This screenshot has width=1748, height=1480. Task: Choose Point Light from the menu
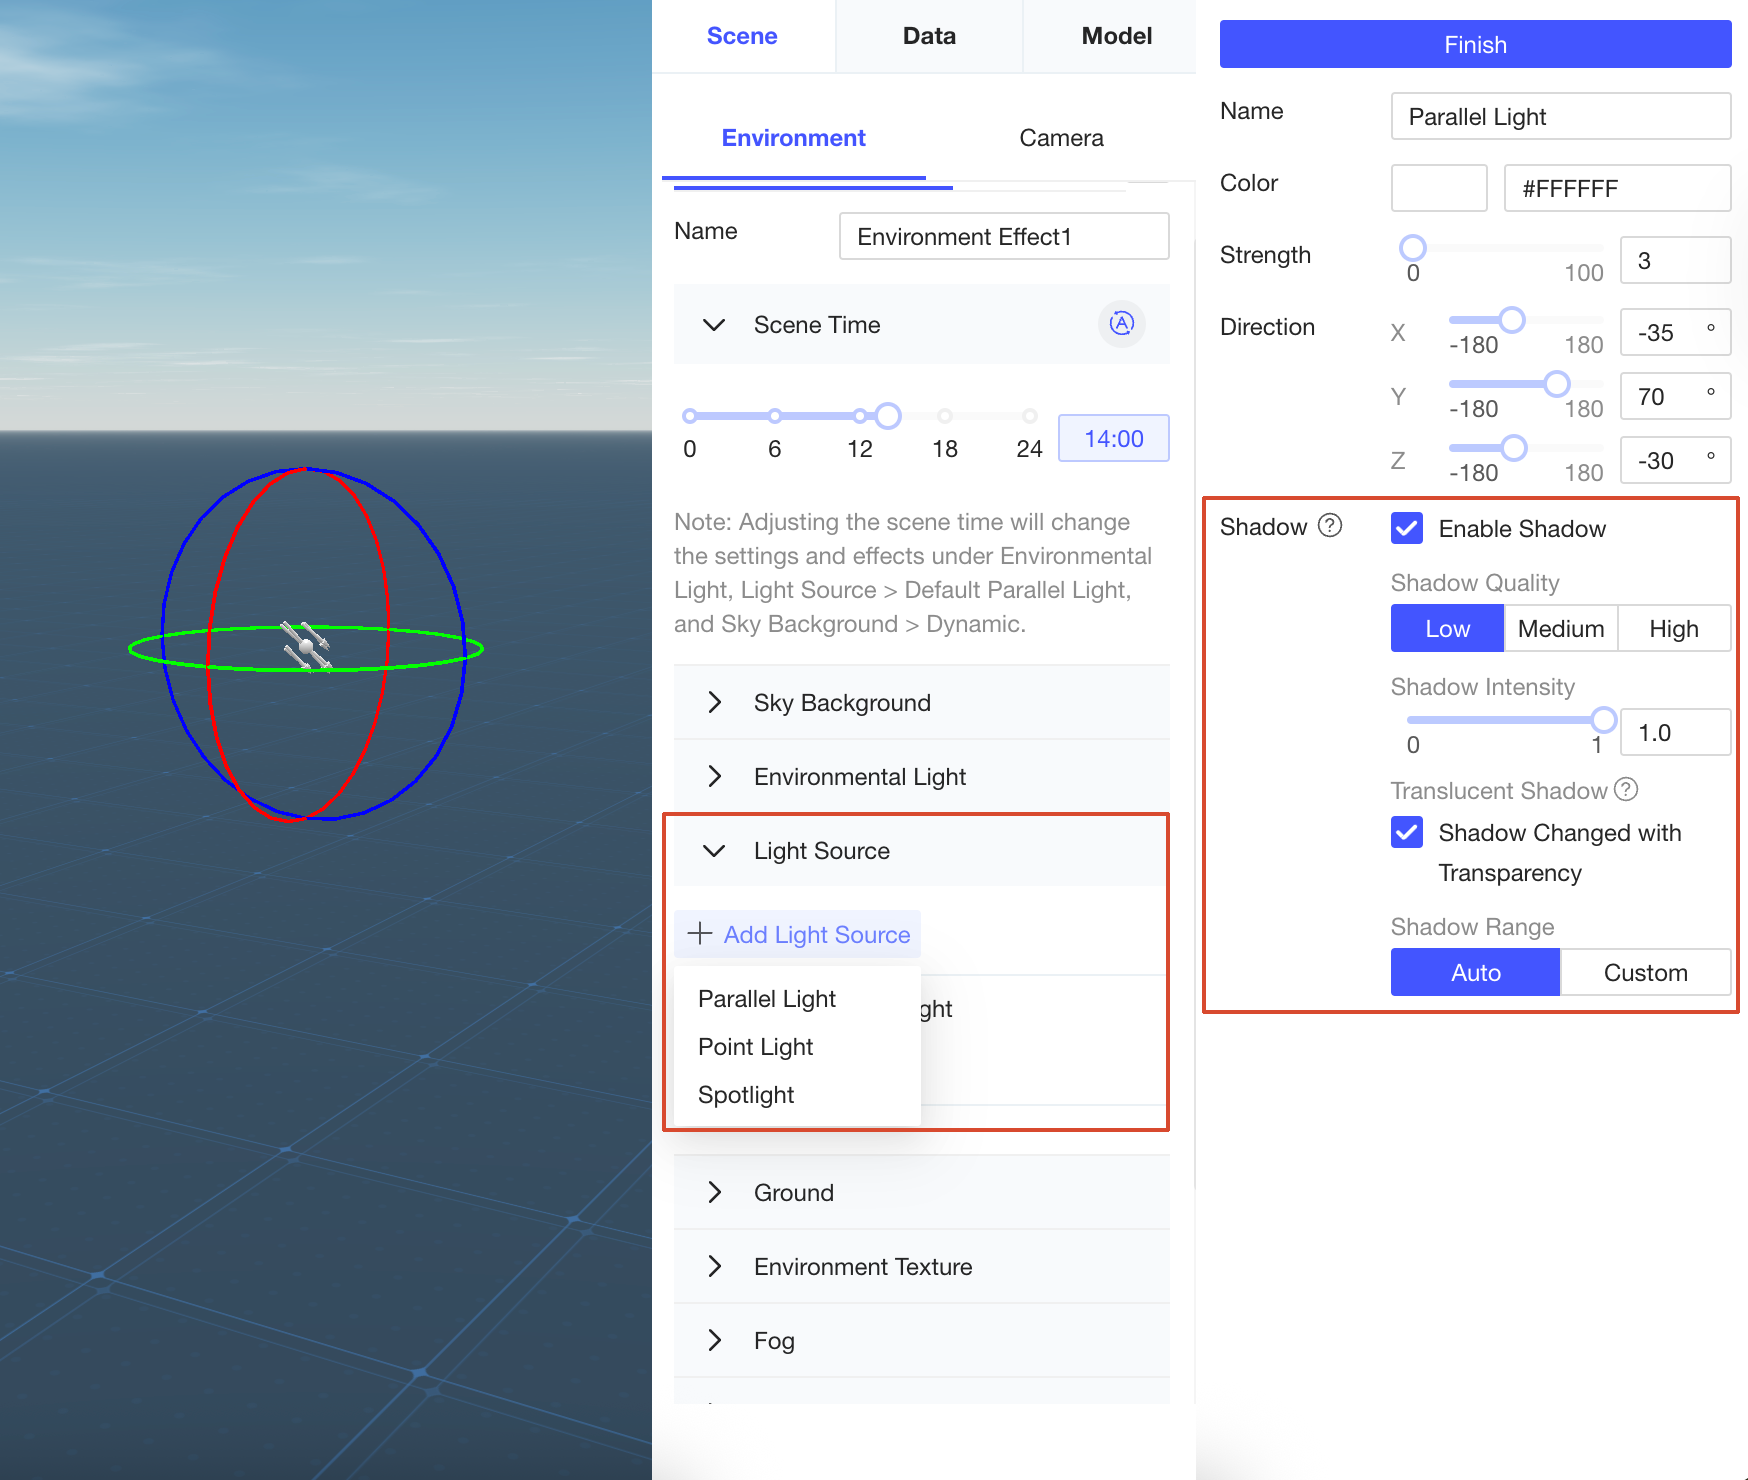click(x=797, y=1046)
